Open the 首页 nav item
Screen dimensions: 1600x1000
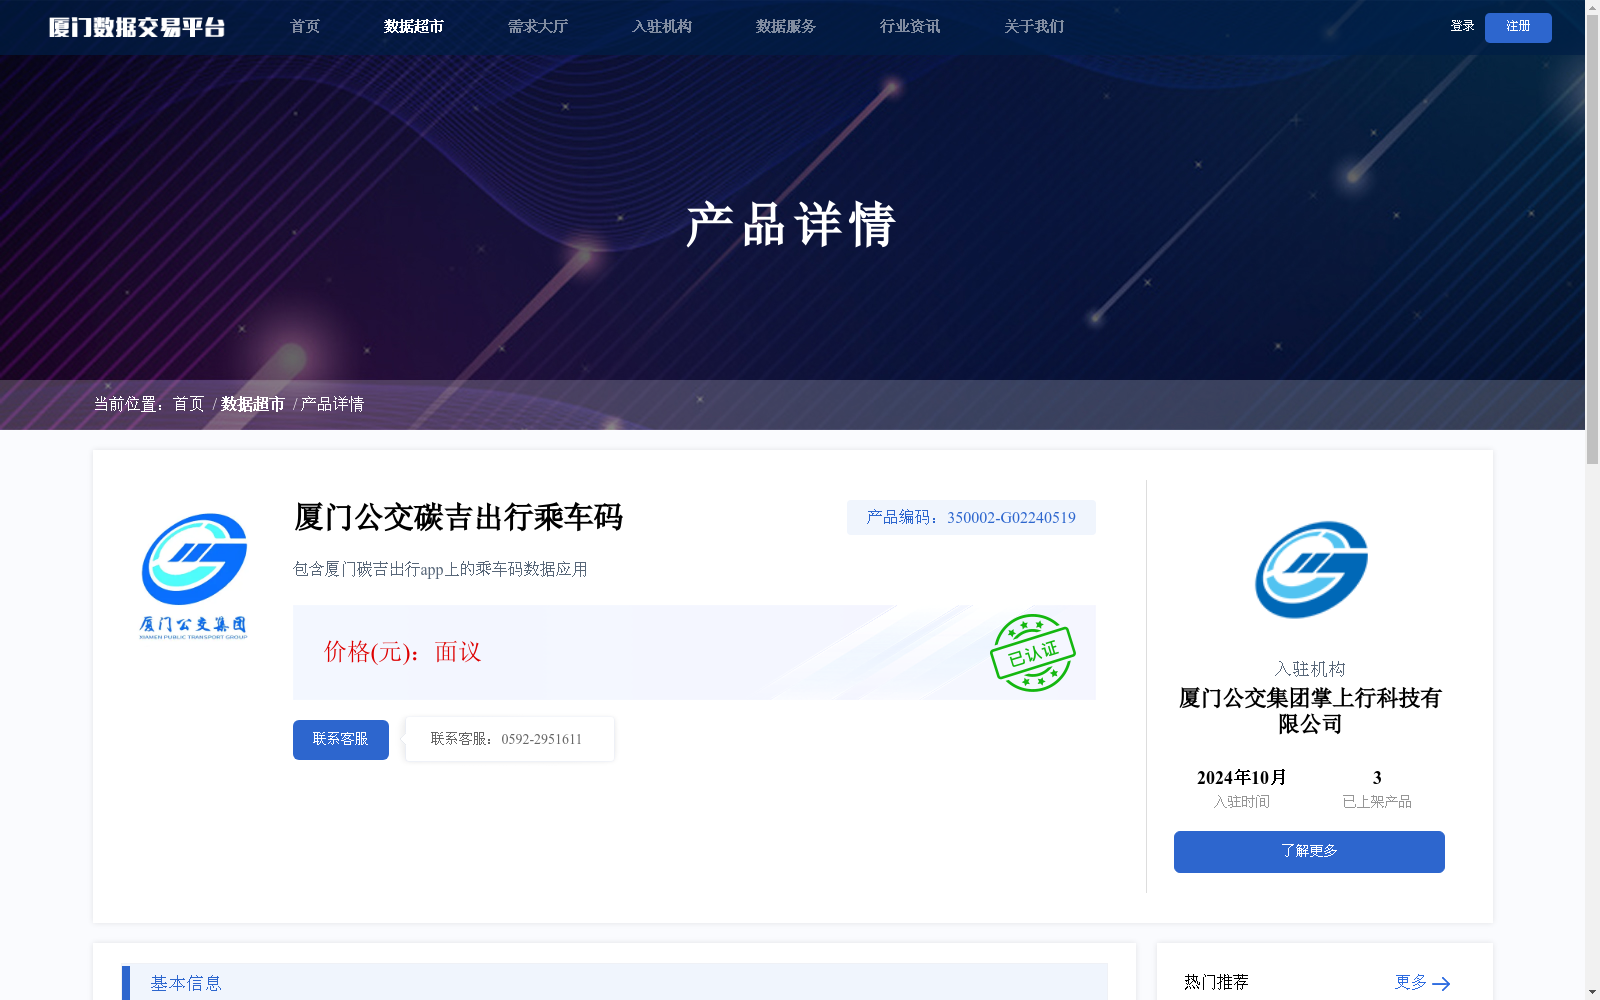pos(305,27)
